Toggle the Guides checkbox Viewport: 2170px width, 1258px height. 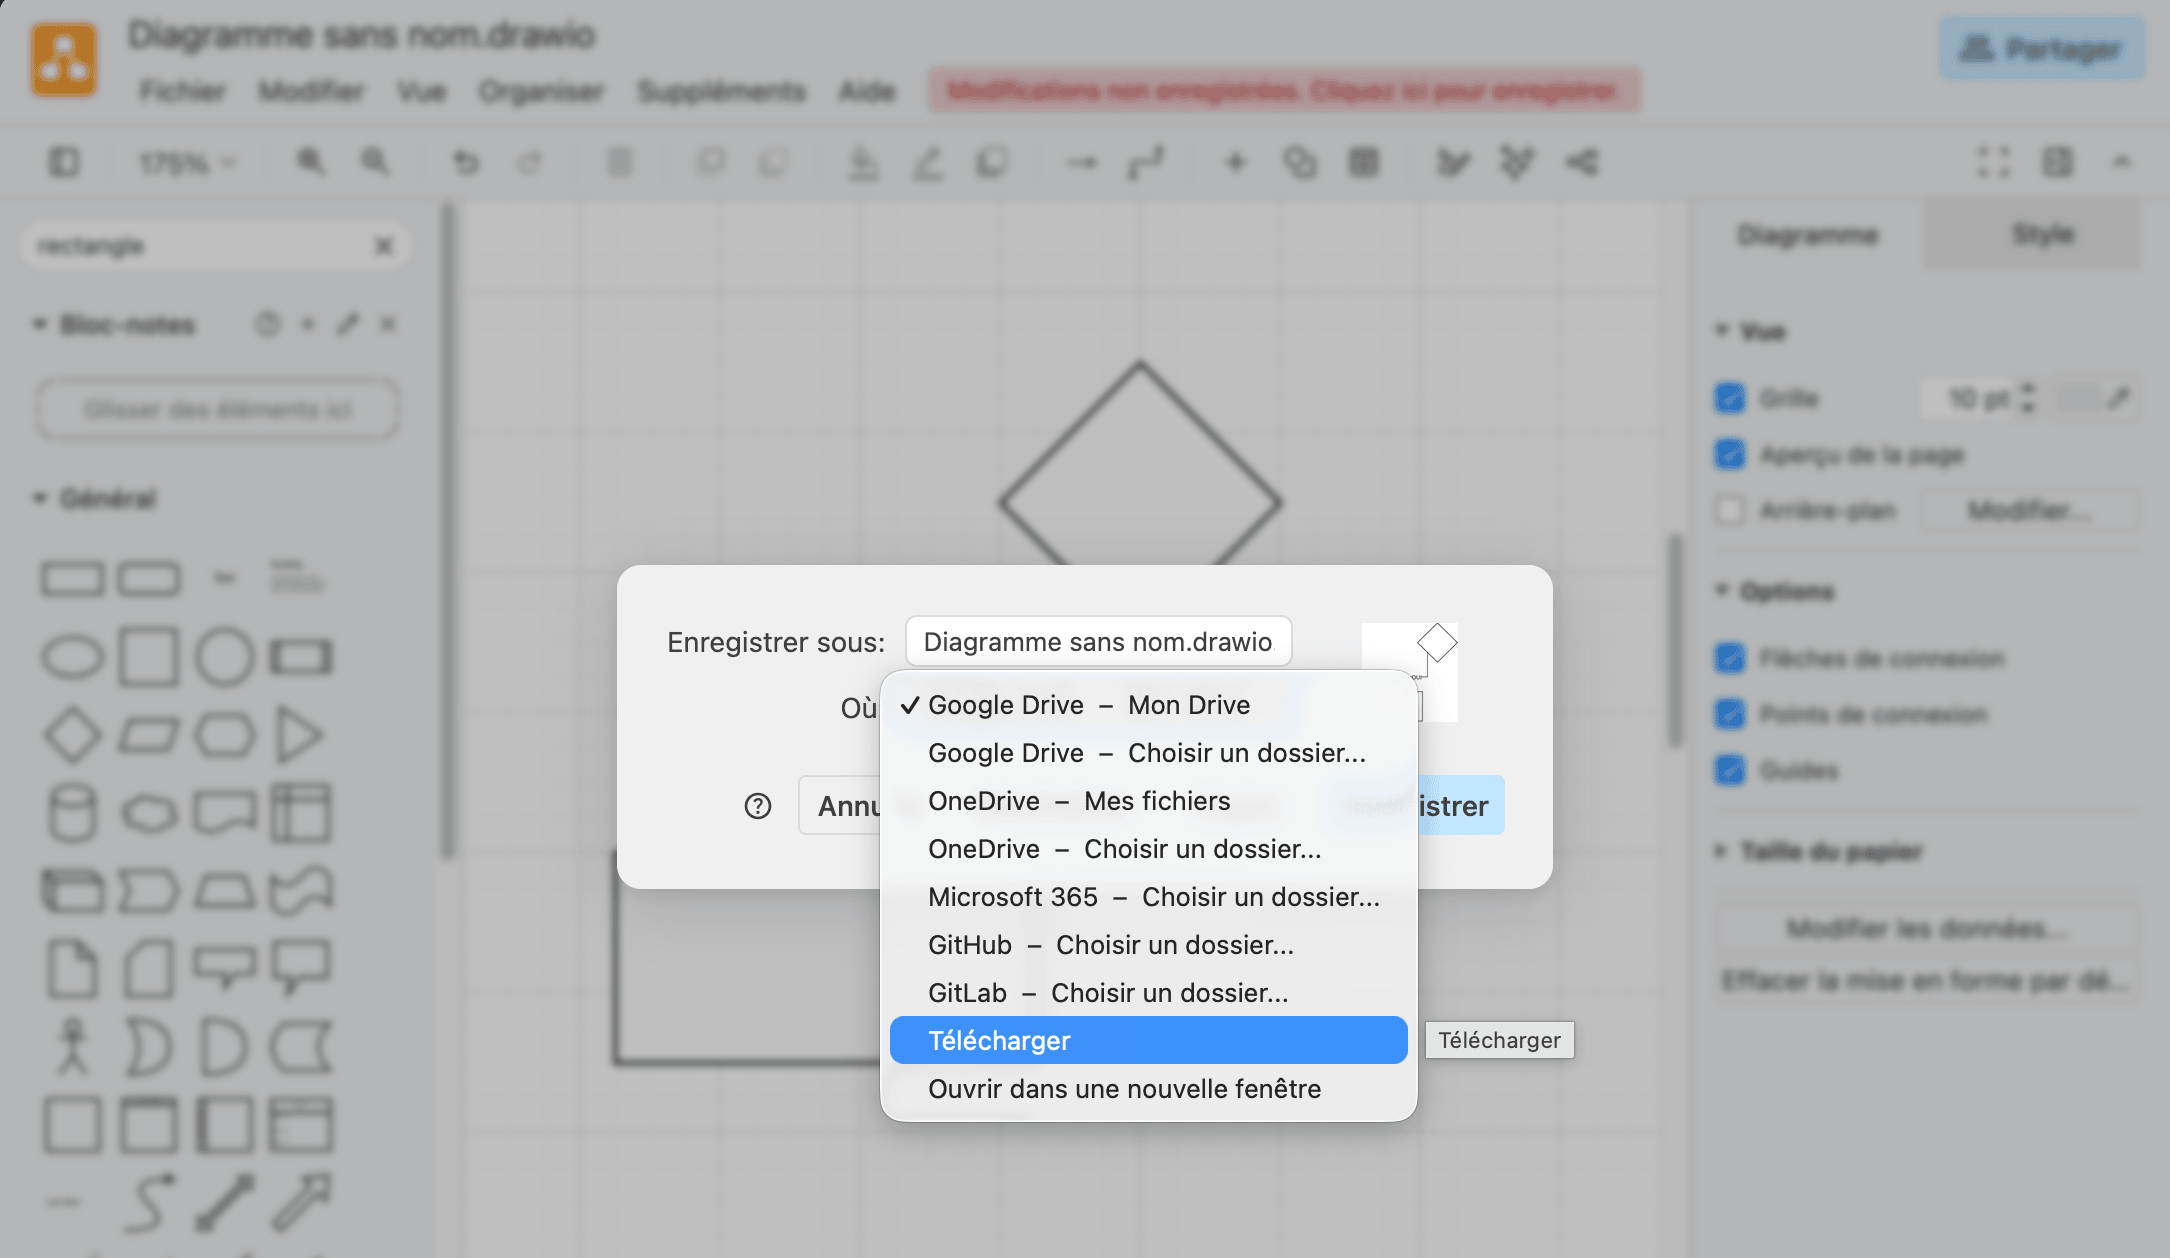[1729, 770]
